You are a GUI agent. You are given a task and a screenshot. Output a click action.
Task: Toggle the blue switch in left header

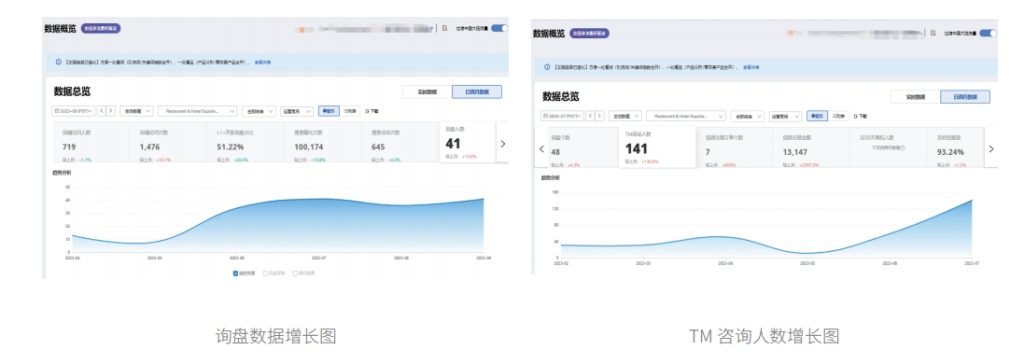[x=500, y=28]
